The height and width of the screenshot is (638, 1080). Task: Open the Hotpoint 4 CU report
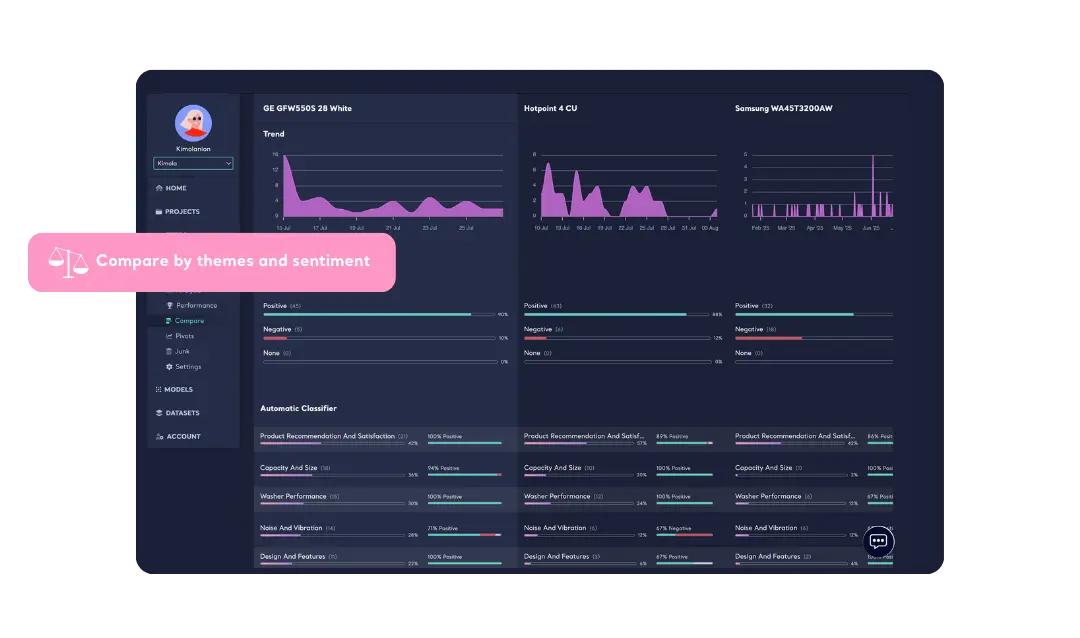[546, 108]
